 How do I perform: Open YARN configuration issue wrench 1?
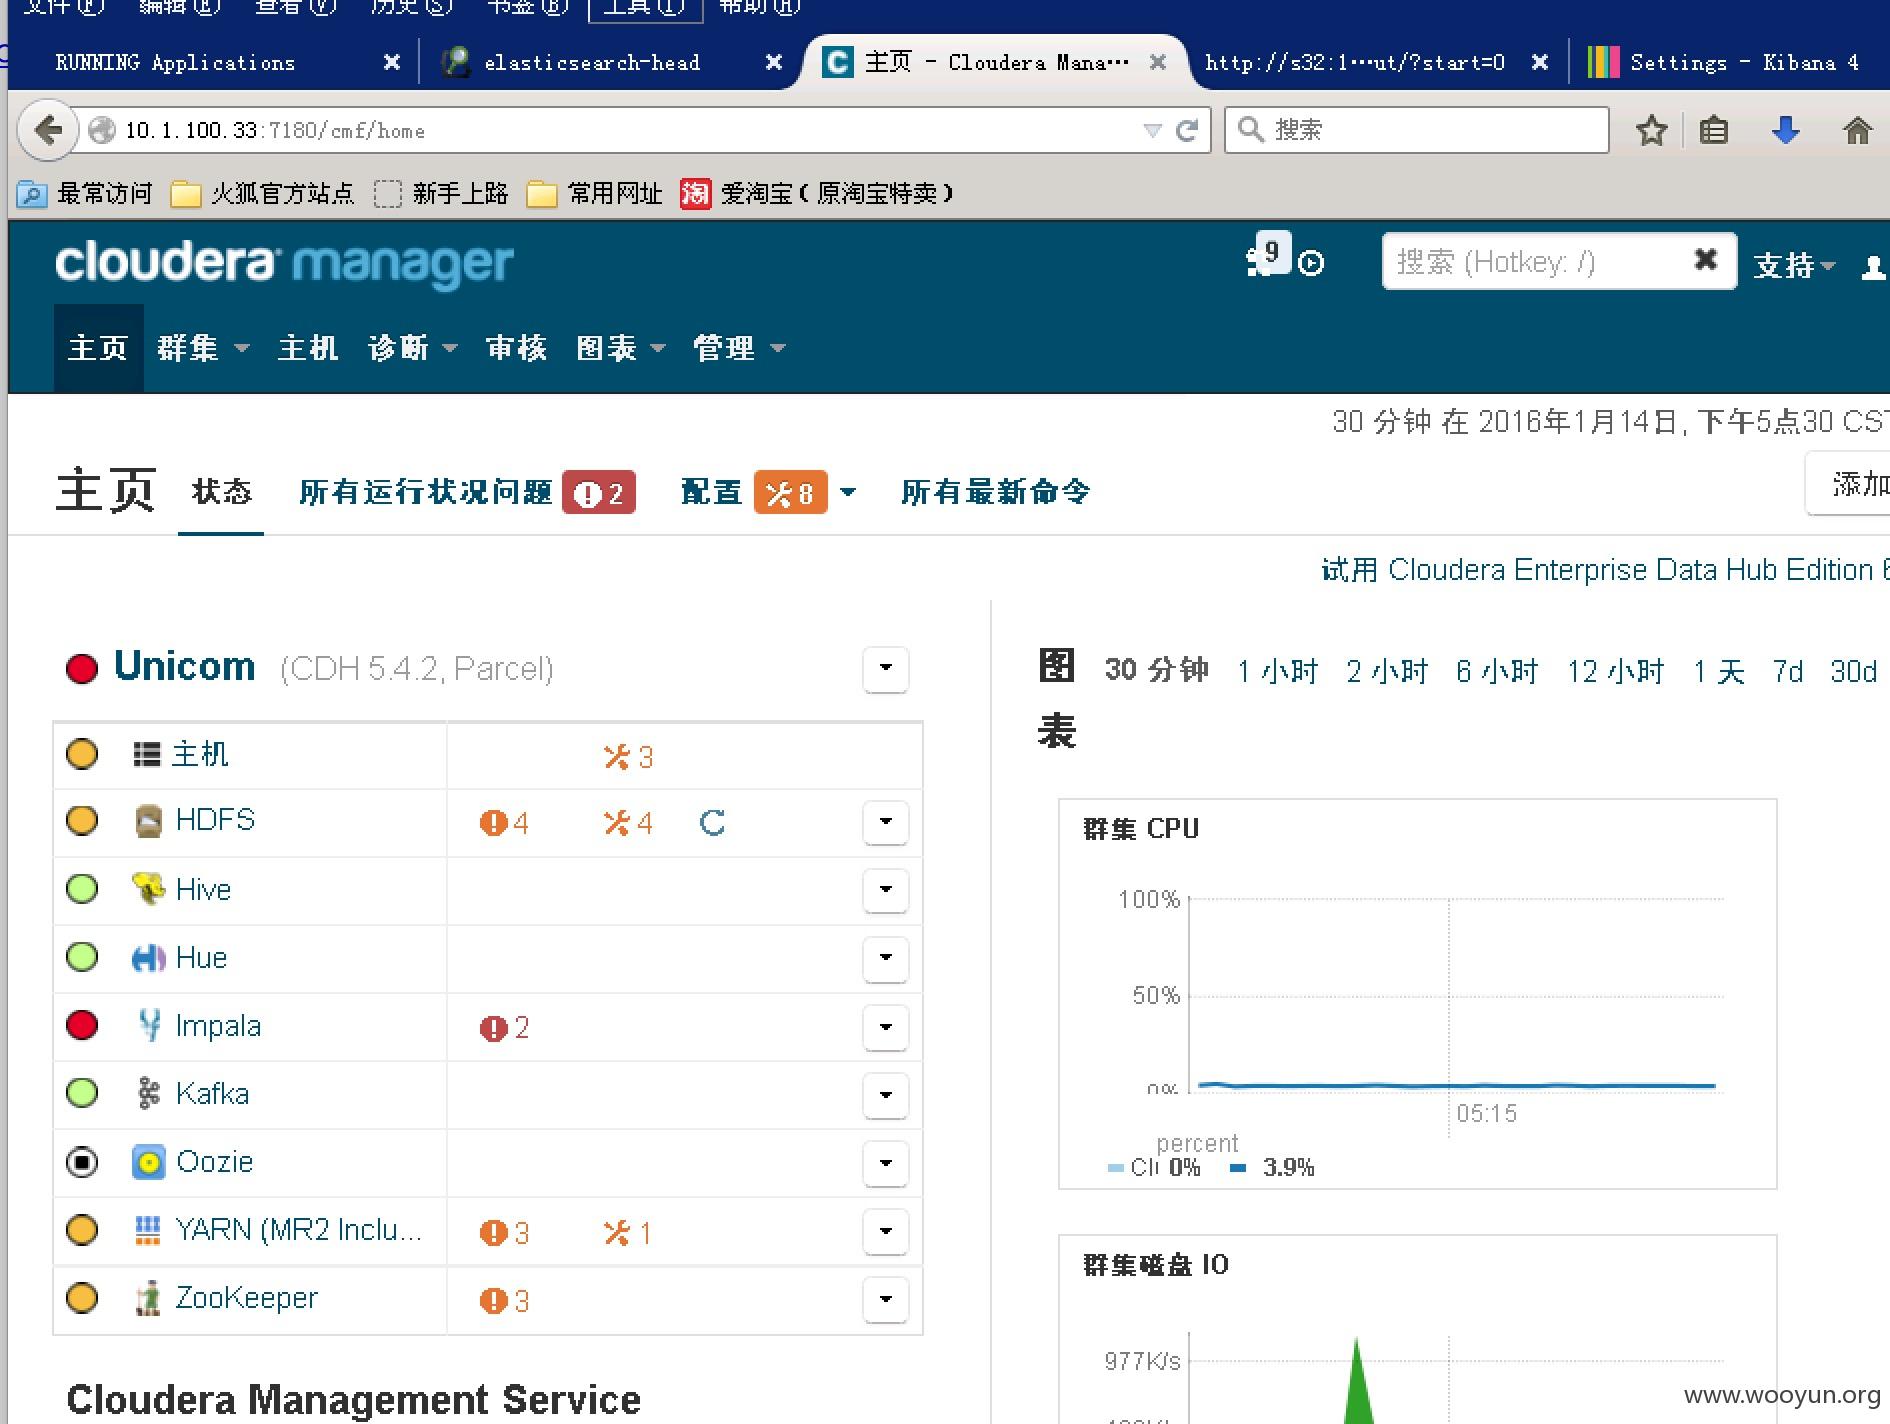(628, 1233)
